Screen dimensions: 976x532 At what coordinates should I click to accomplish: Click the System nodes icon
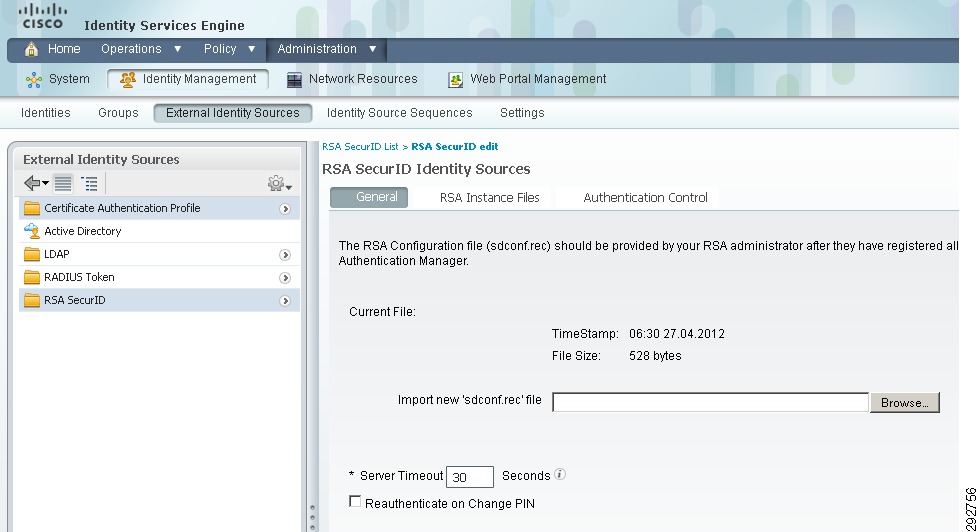coord(34,80)
